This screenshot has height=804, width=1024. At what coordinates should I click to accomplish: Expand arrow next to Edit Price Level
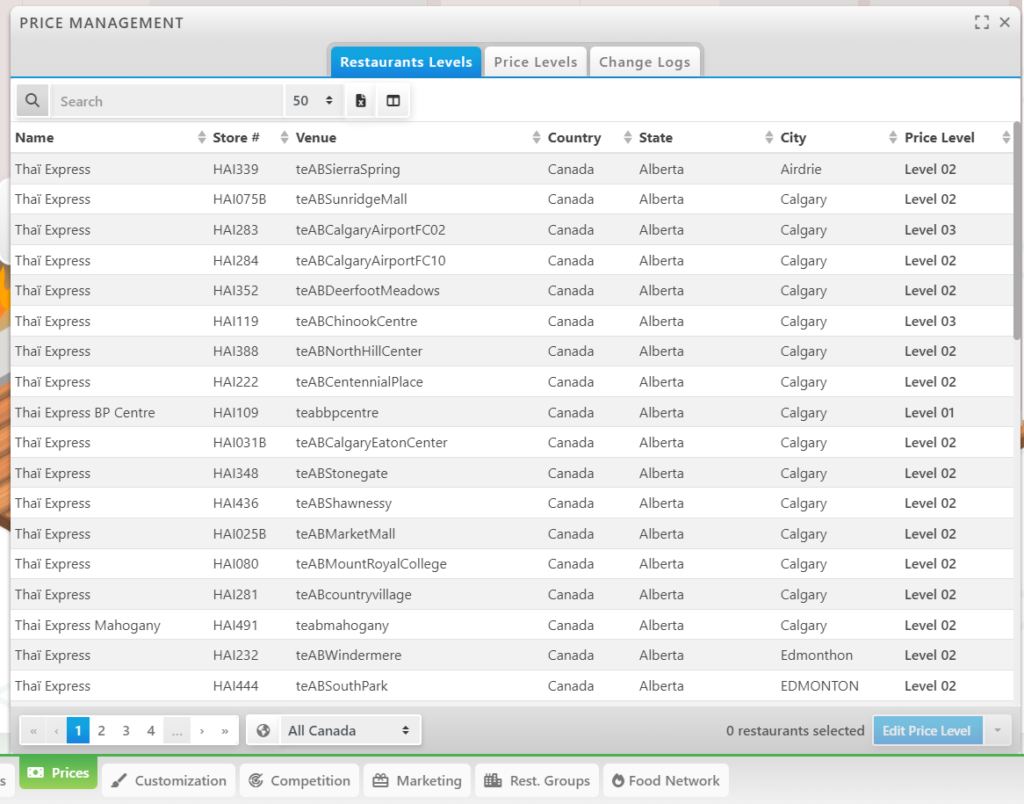click(996, 731)
